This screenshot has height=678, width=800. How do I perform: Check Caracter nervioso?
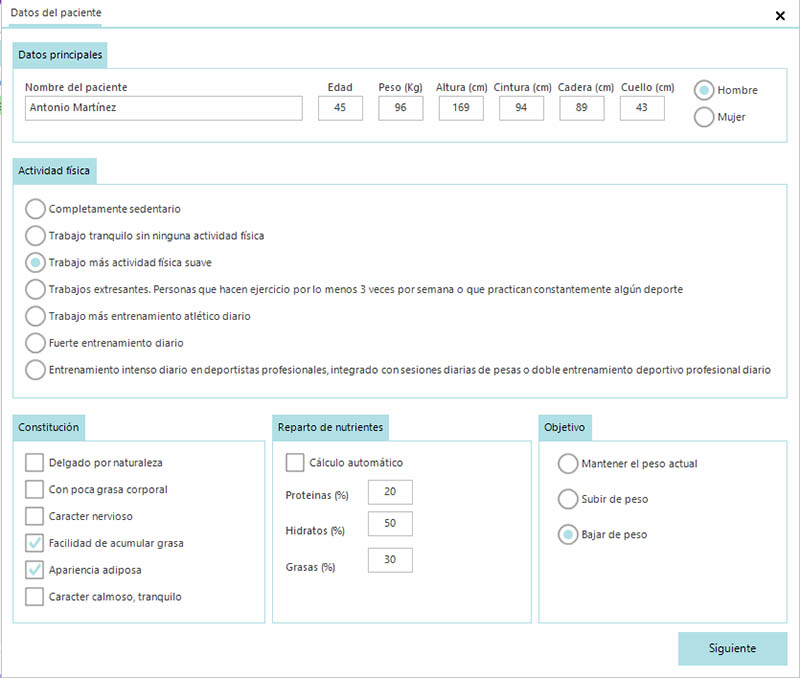(34, 516)
